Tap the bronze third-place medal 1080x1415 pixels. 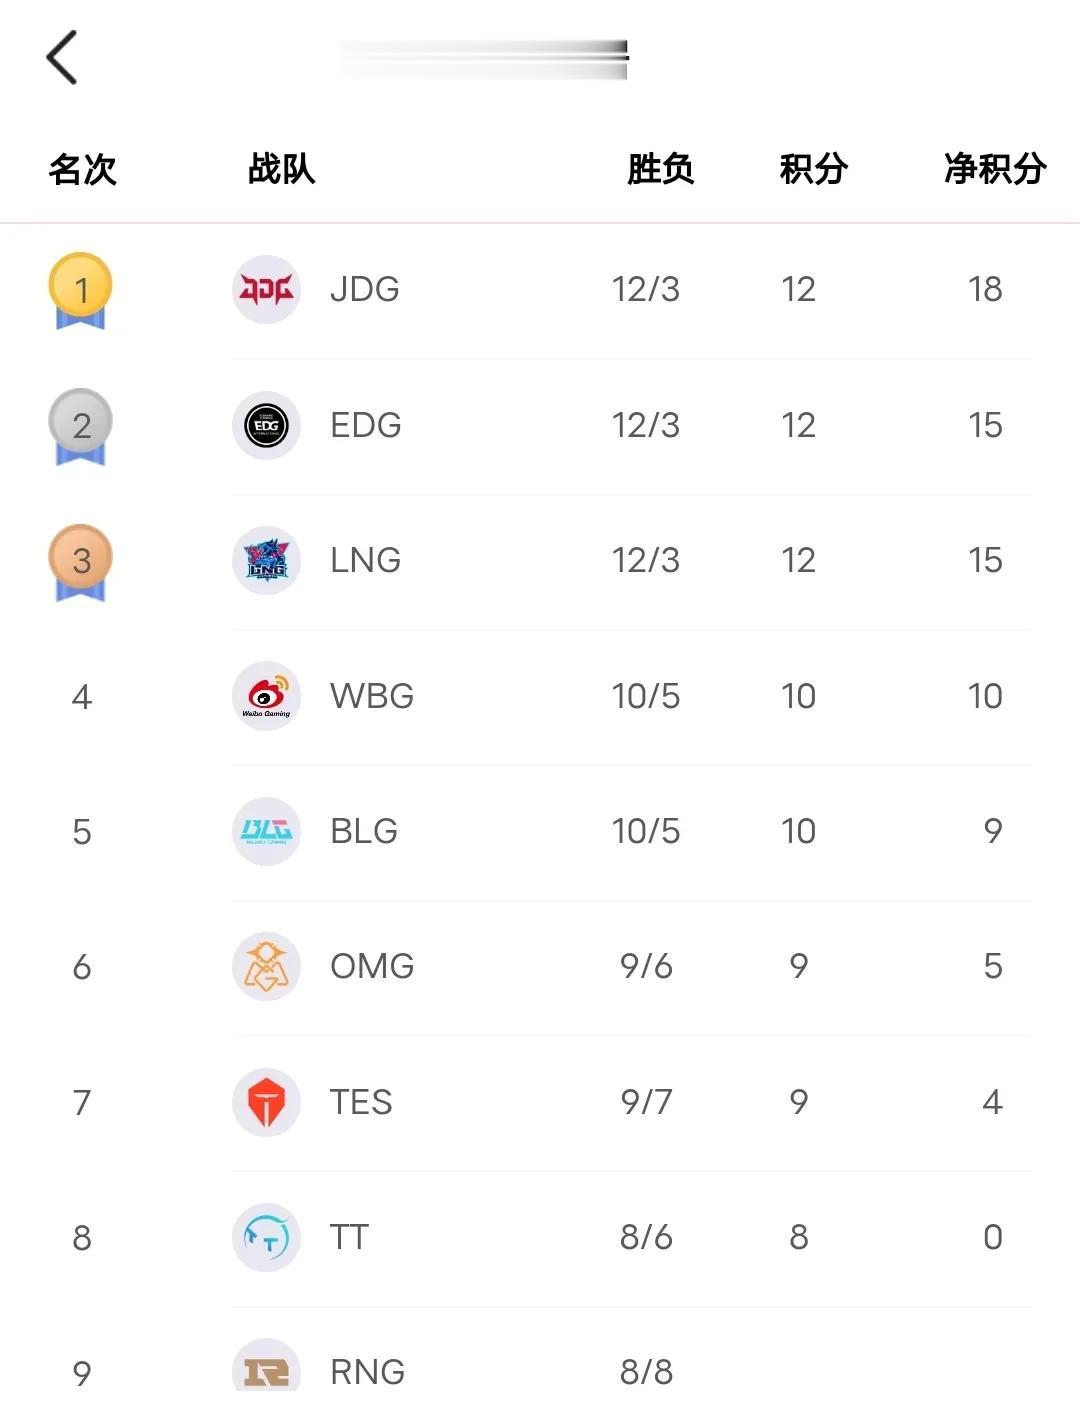(81, 562)
